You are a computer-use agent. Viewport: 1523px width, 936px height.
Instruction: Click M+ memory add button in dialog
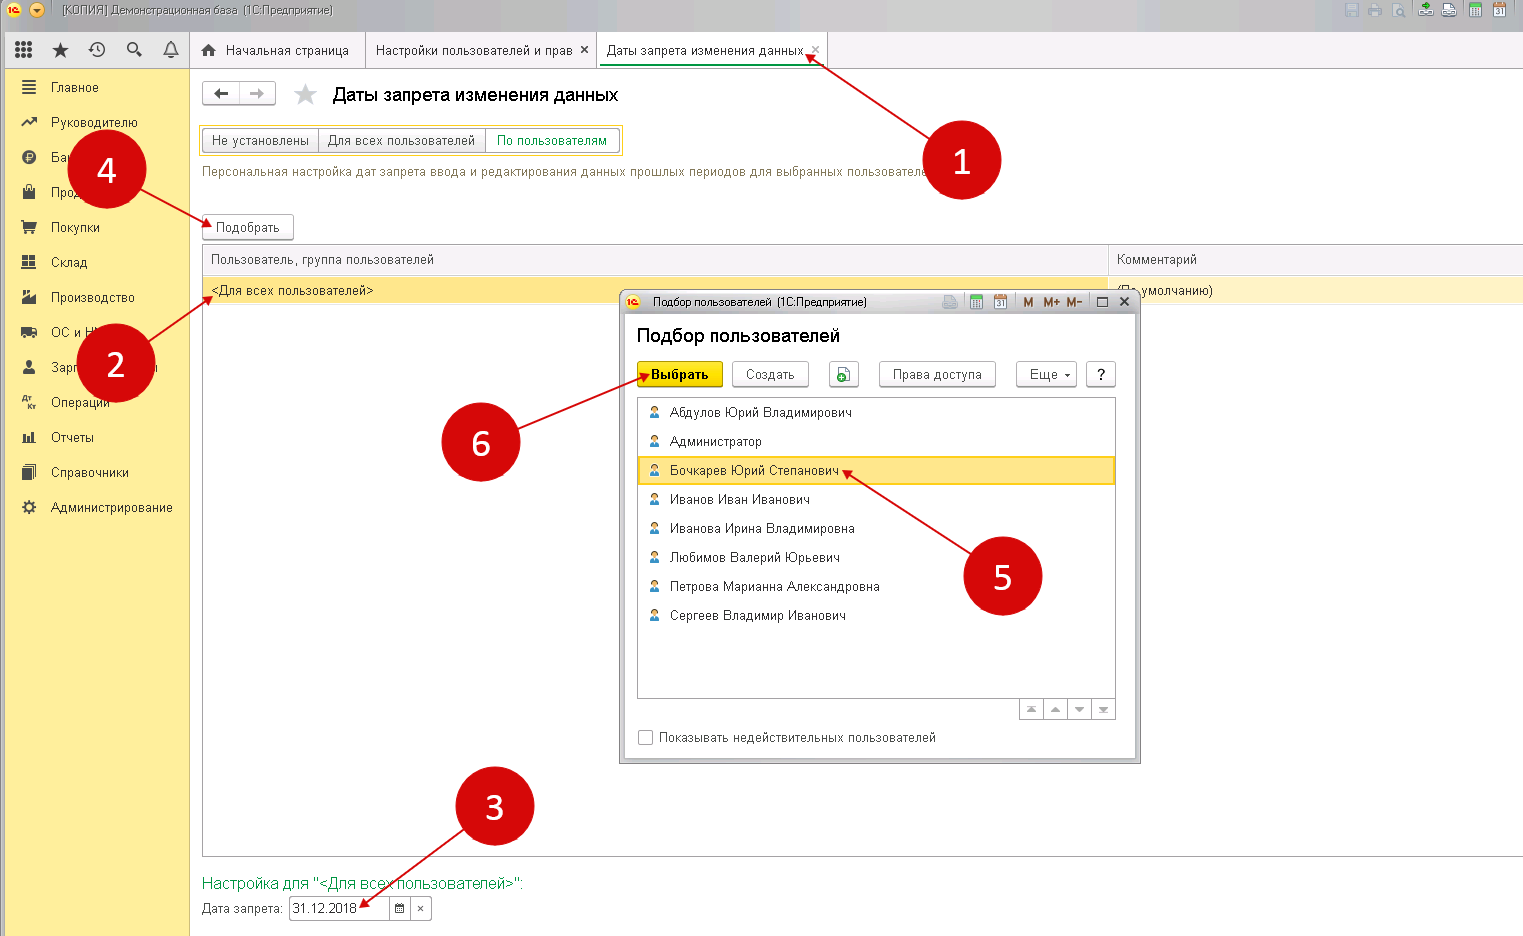click(x=1051, y=302)
